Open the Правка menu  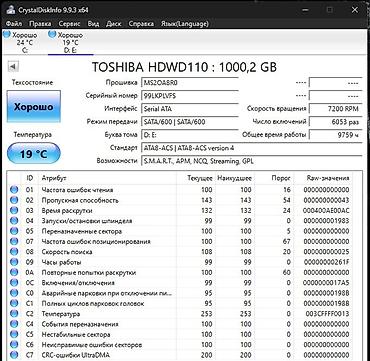coord(40,24)
